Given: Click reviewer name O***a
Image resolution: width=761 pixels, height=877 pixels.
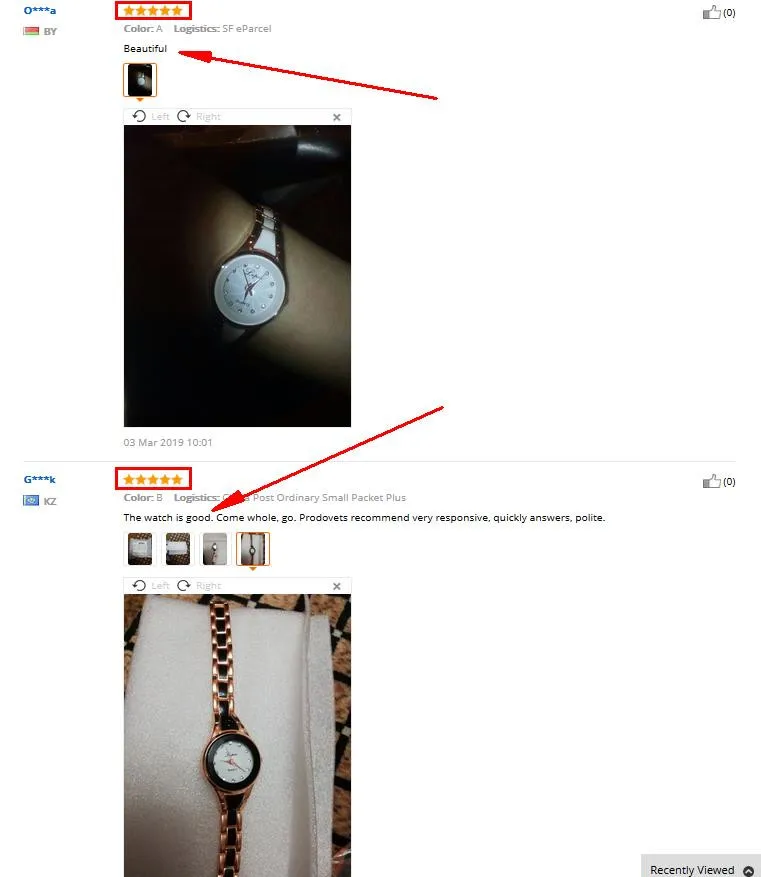Looking at the screenshot, I should [x=40, y=10].
